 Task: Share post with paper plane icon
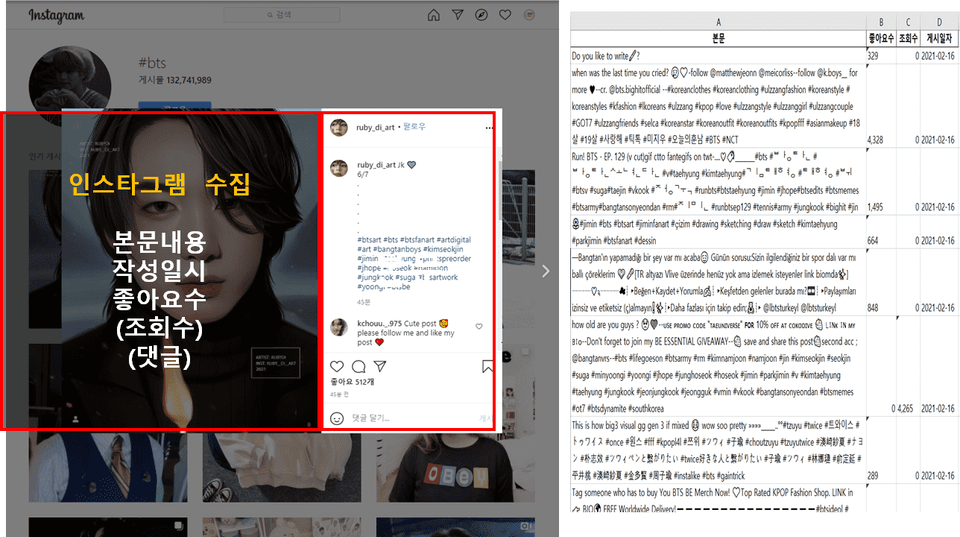380,366
